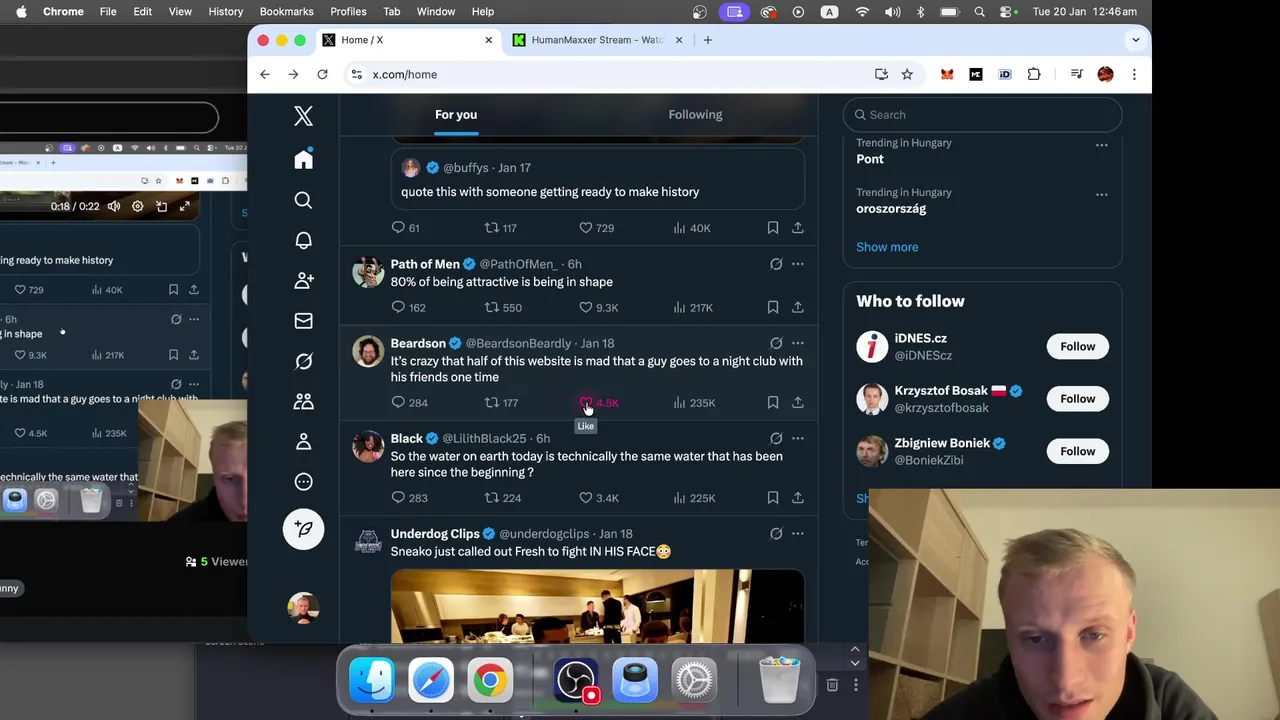
Task: Open more options on Underdog Clips post
Action: (x=798, y=533)
